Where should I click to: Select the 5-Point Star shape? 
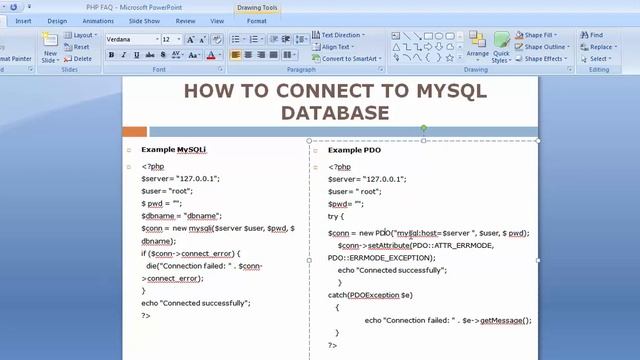click(x=449, y=58)
